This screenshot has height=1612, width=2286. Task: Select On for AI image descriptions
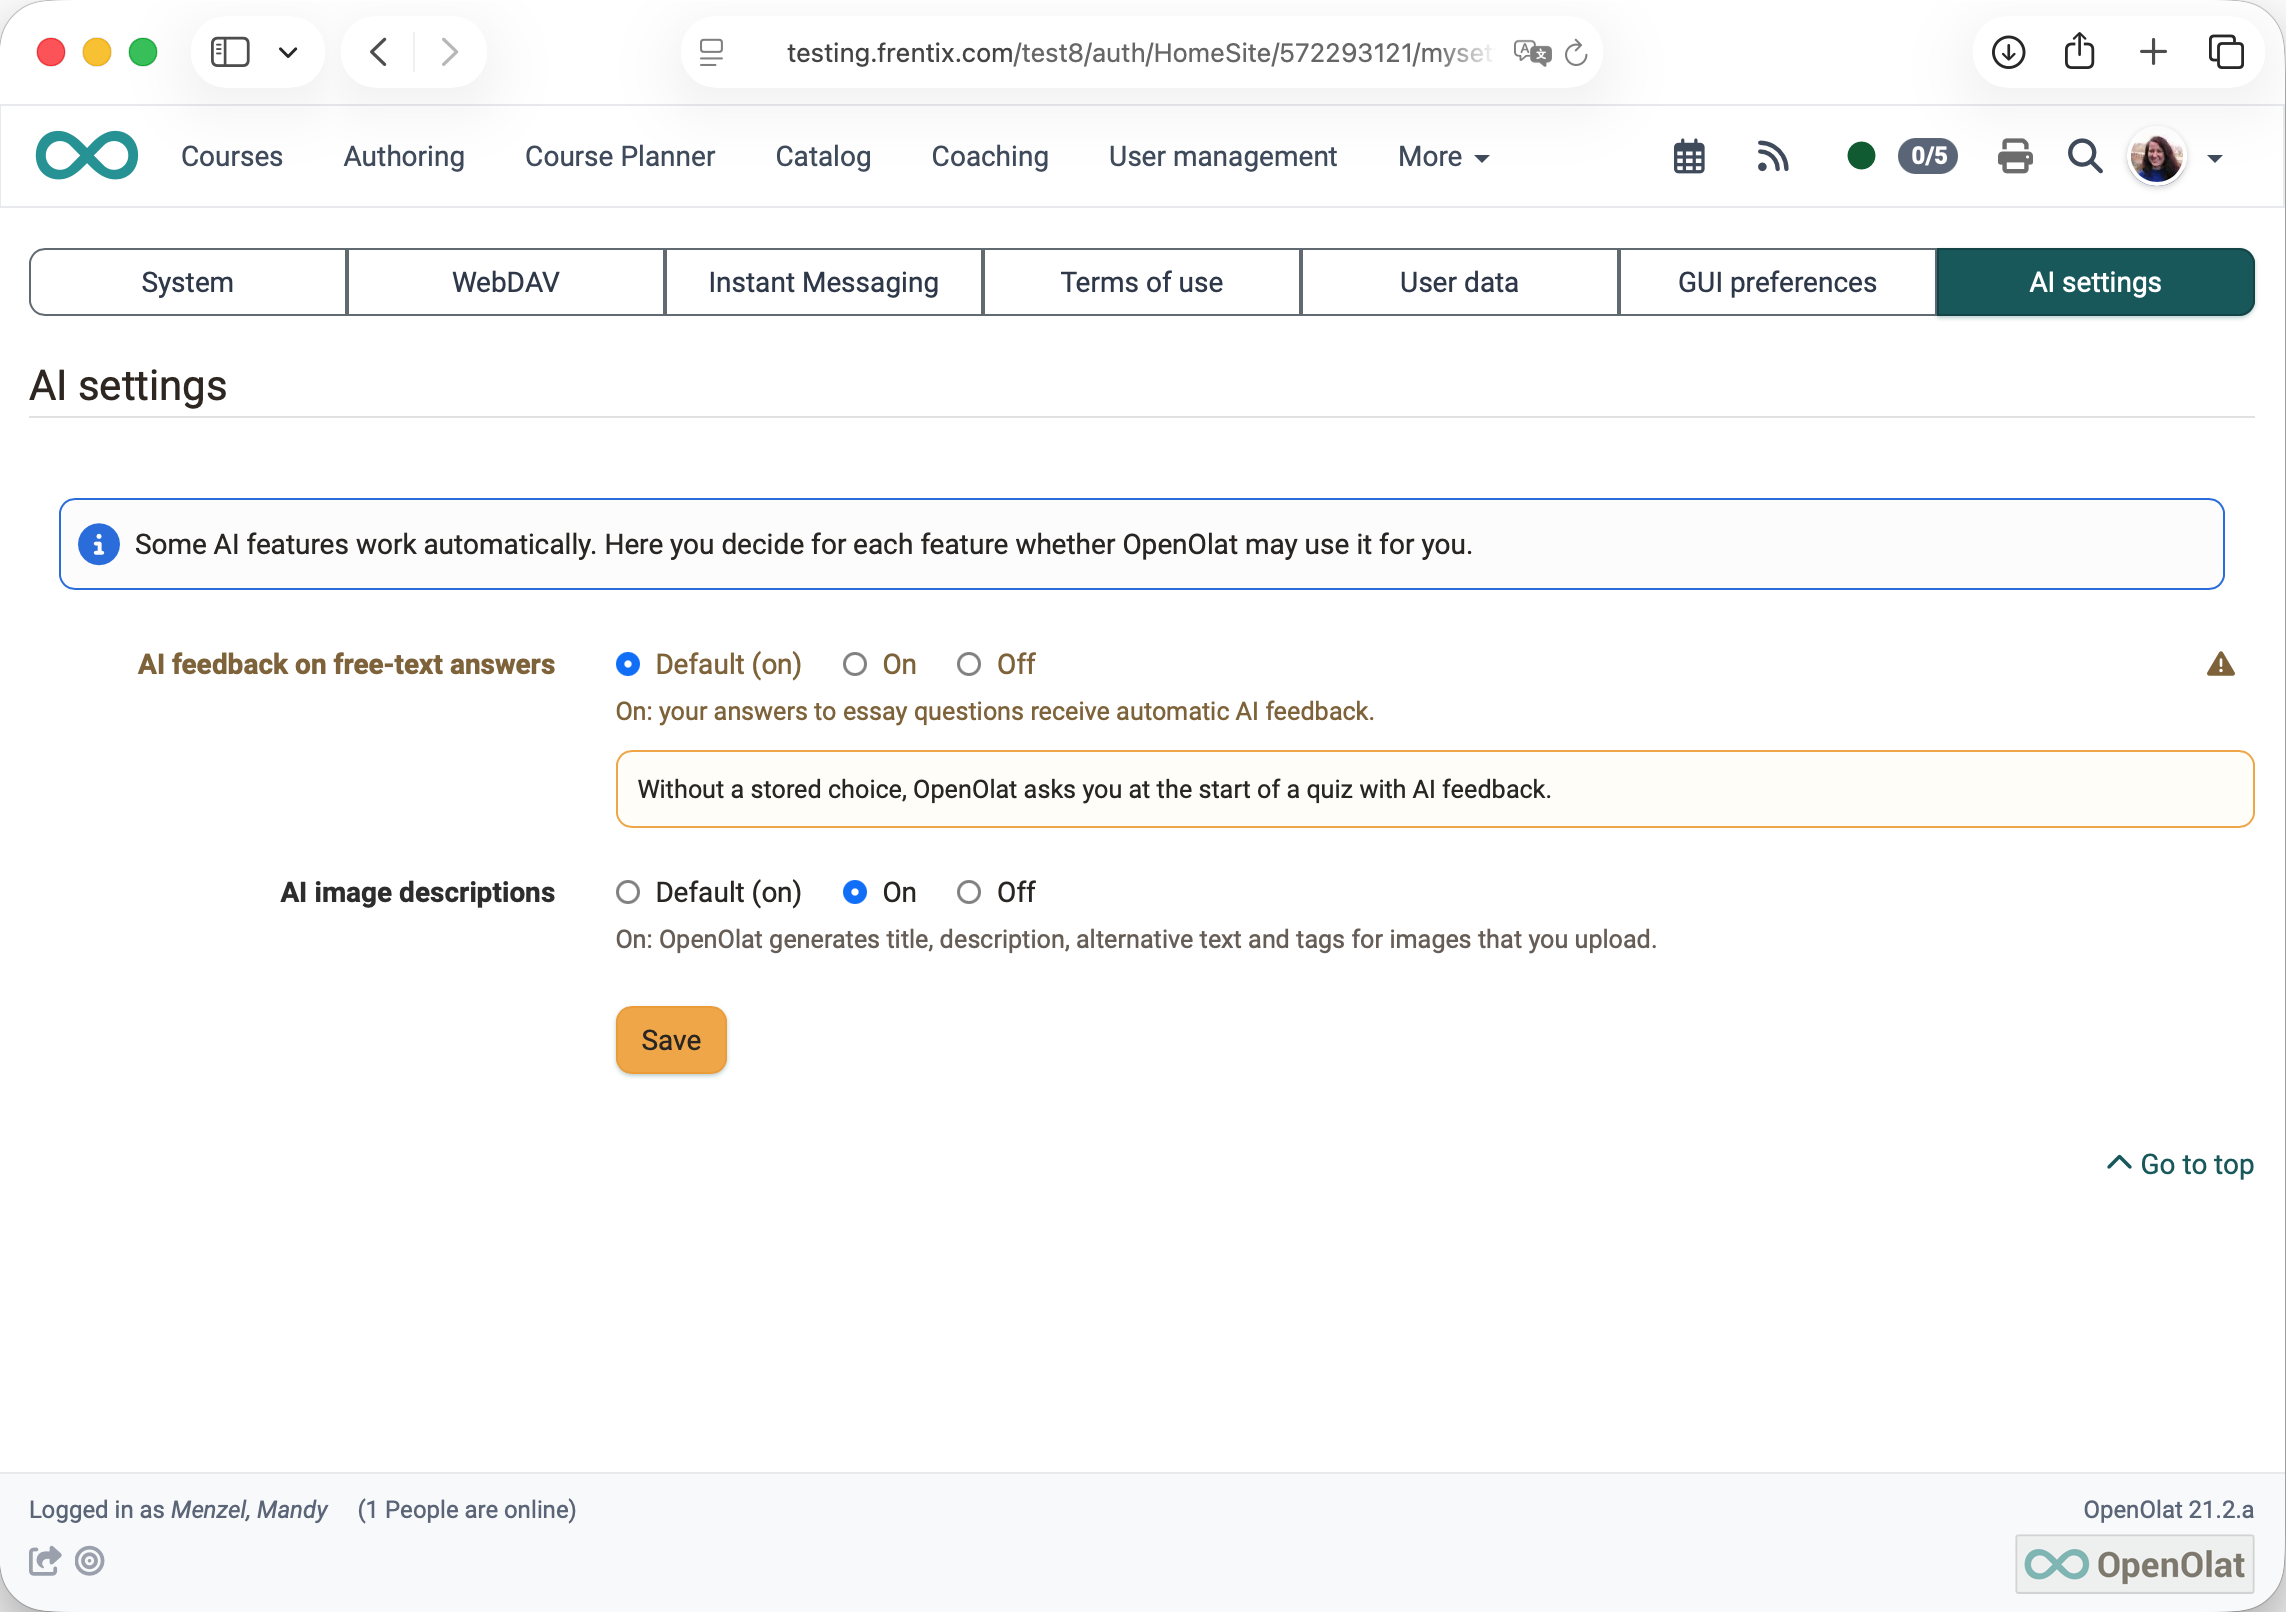coord(855,892)
